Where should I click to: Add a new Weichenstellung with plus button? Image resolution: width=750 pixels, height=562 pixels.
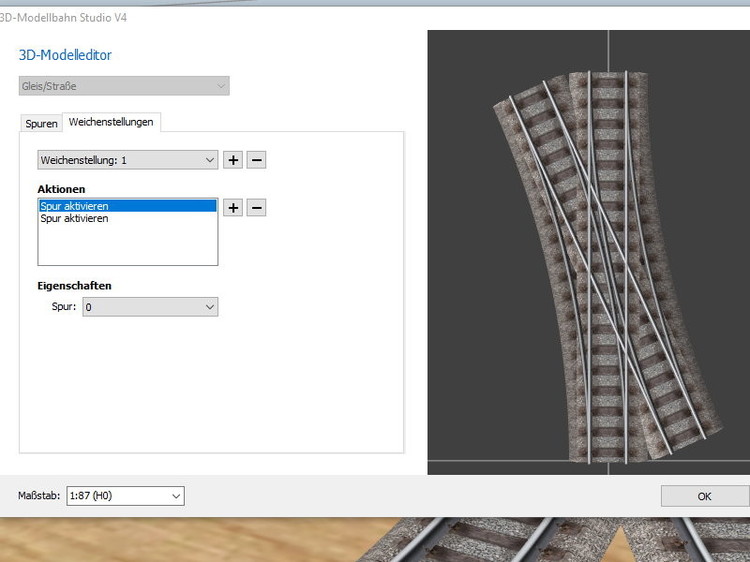[x=233, y=160]
